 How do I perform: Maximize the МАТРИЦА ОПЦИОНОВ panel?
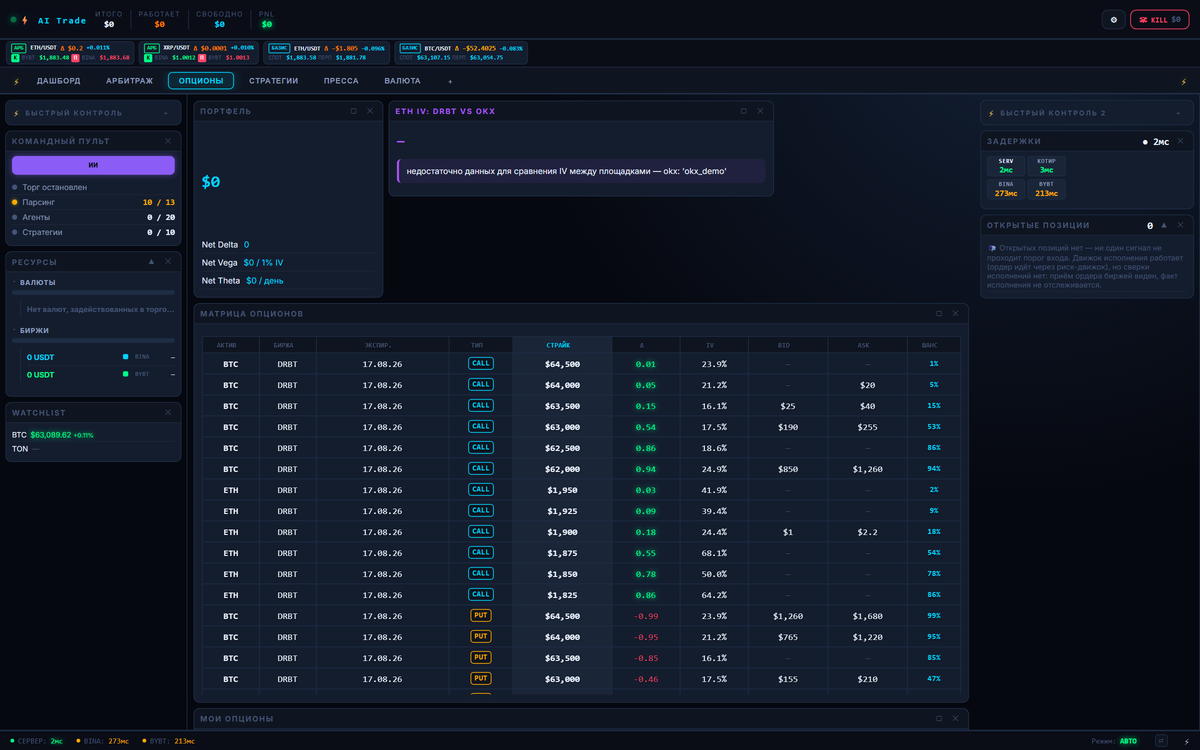(x=938, y=313)
